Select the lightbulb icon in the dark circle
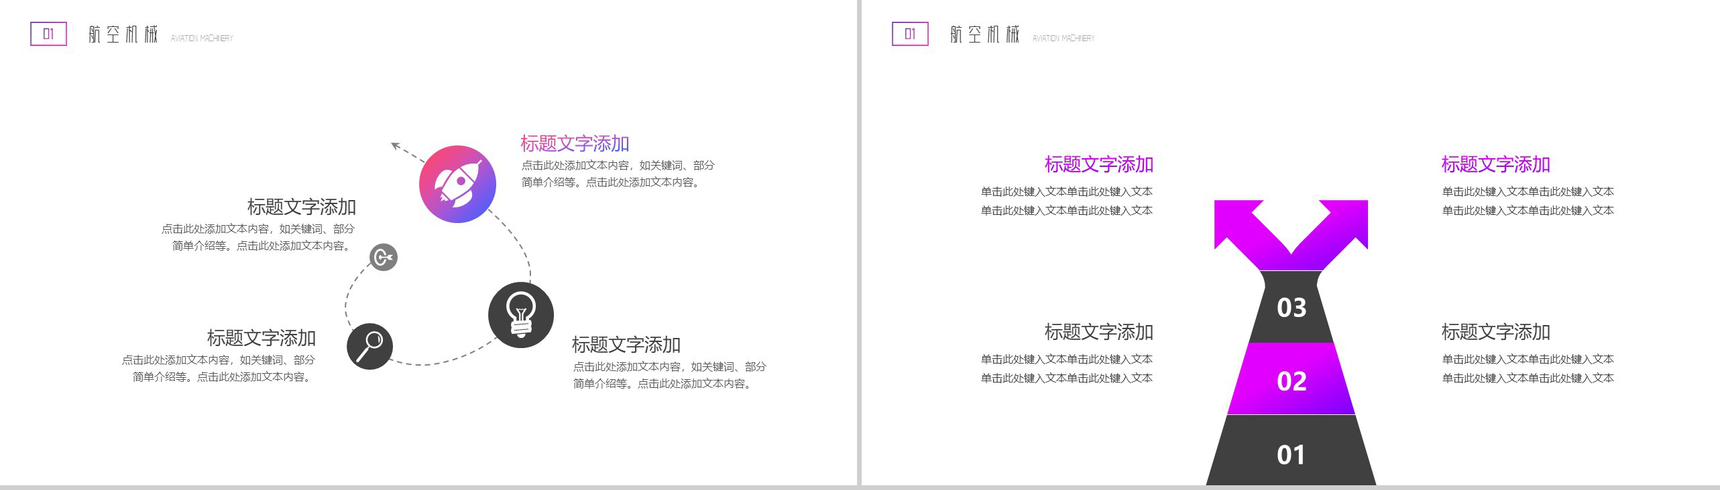Image resolution: width=1720 pixels, height=490 pixels. click(x=520, y=315)
